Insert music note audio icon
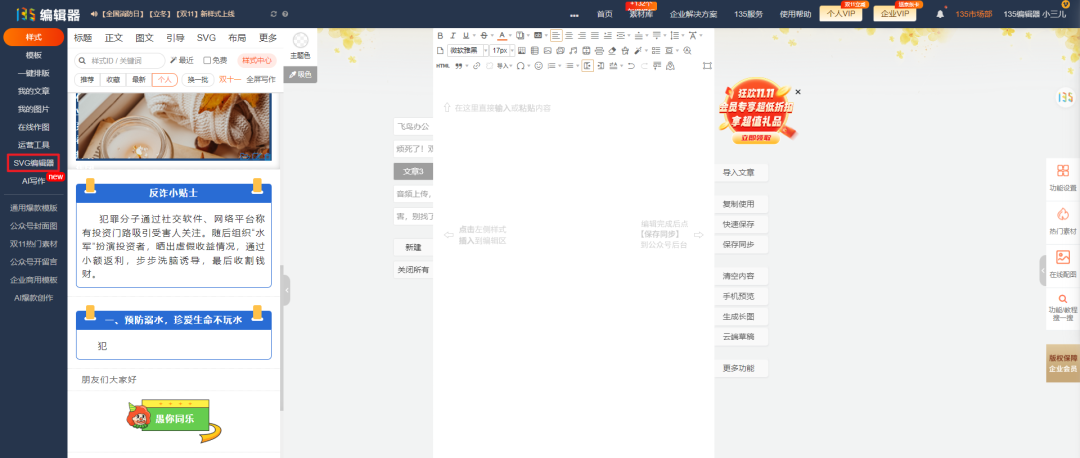Screen dimensions: 1080x458 pos(573,50)
